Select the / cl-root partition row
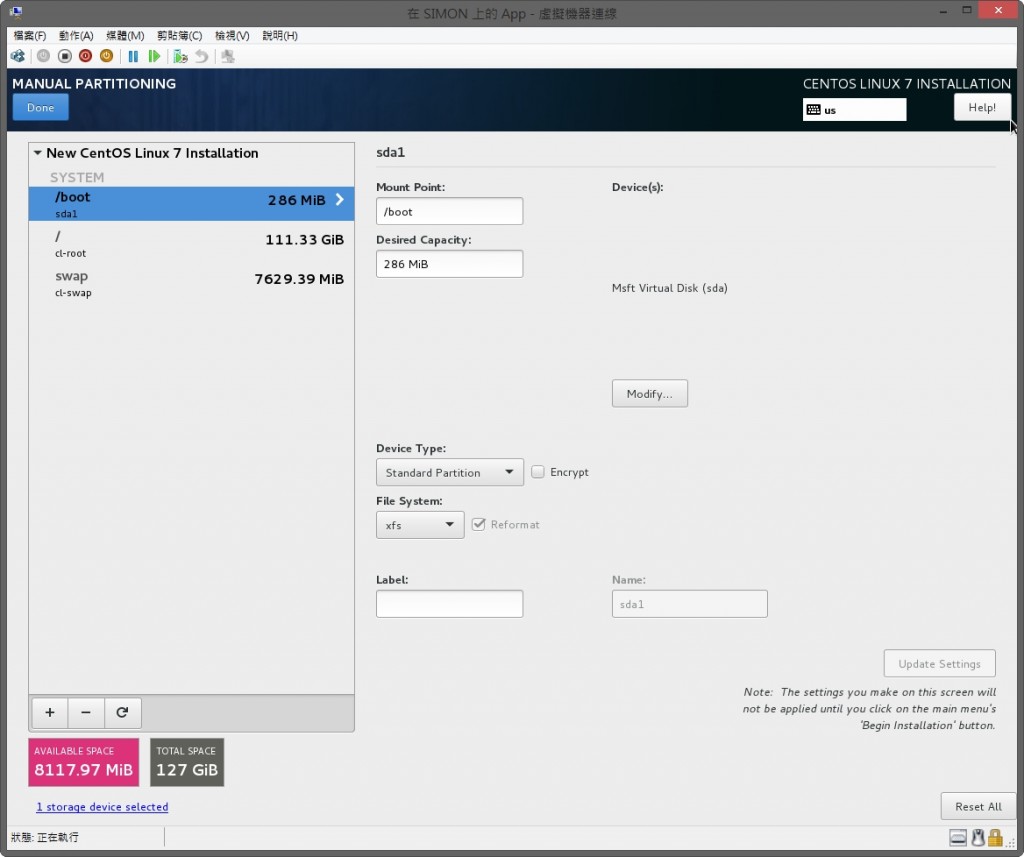Screen dimensions: 1024x857 [191, 244]
